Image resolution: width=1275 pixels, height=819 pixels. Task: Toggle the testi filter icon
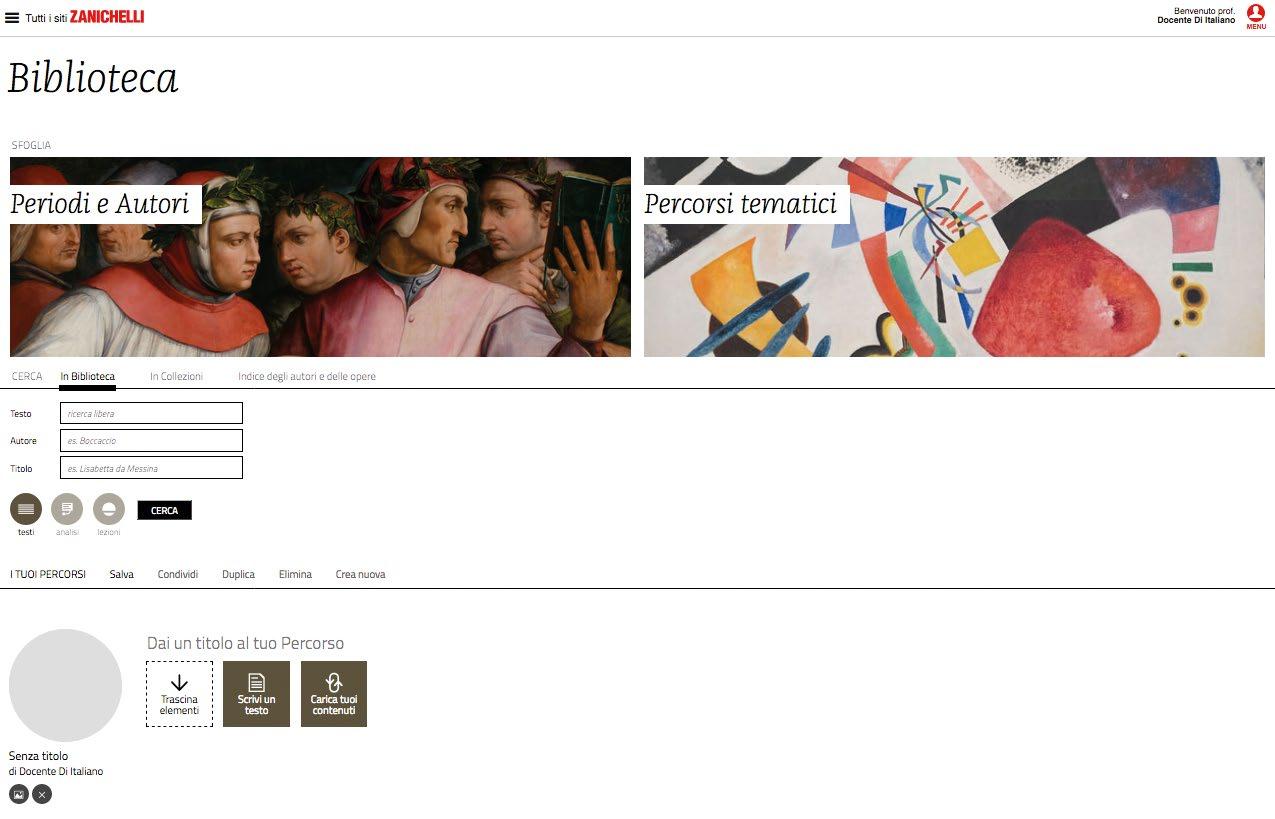26,509
